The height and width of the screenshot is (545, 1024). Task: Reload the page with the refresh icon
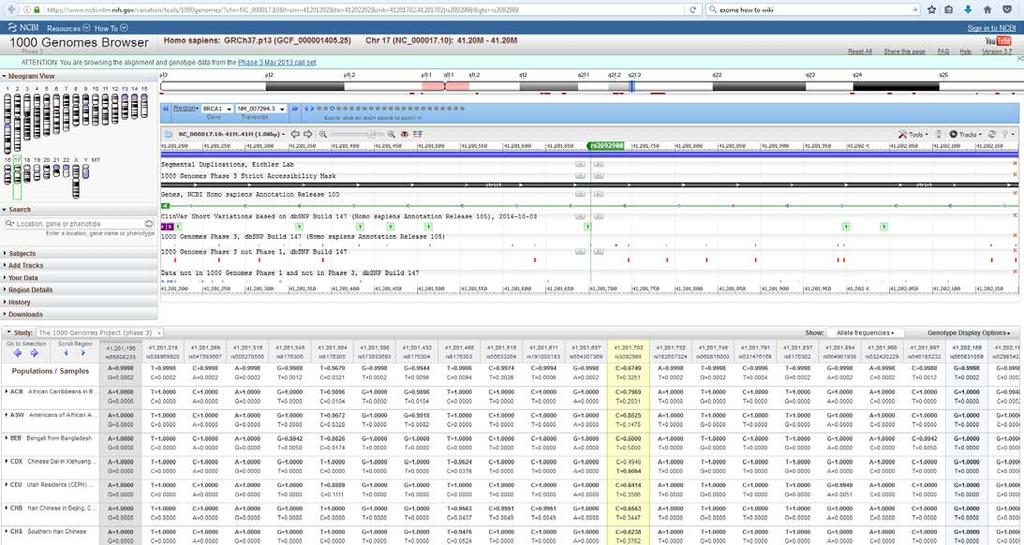coord(693,10)
